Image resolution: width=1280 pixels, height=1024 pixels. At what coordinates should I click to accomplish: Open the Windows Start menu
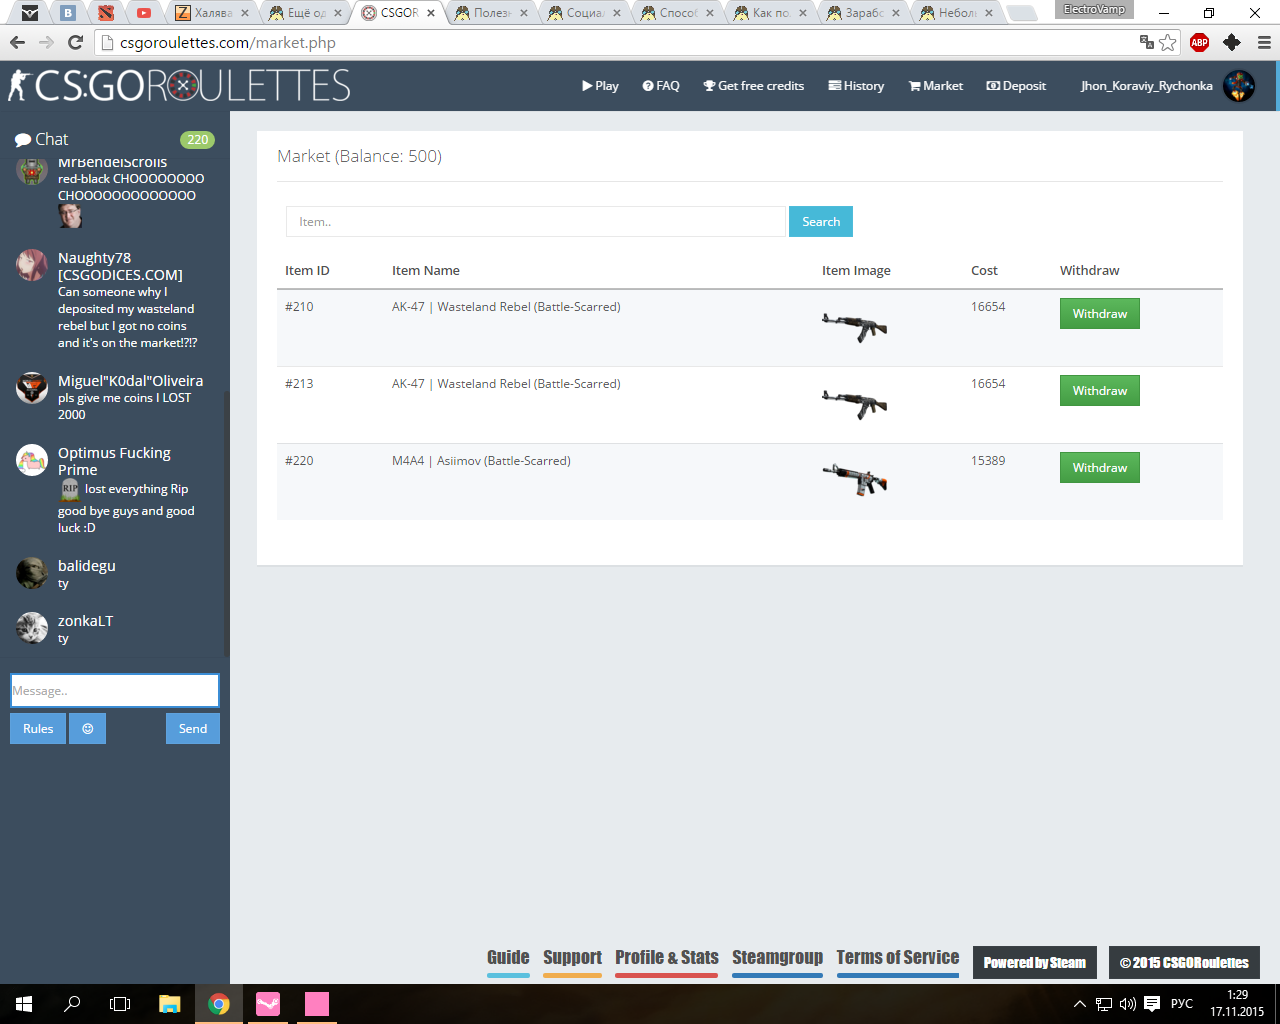pyautogui.click(x=24, y=1004)
